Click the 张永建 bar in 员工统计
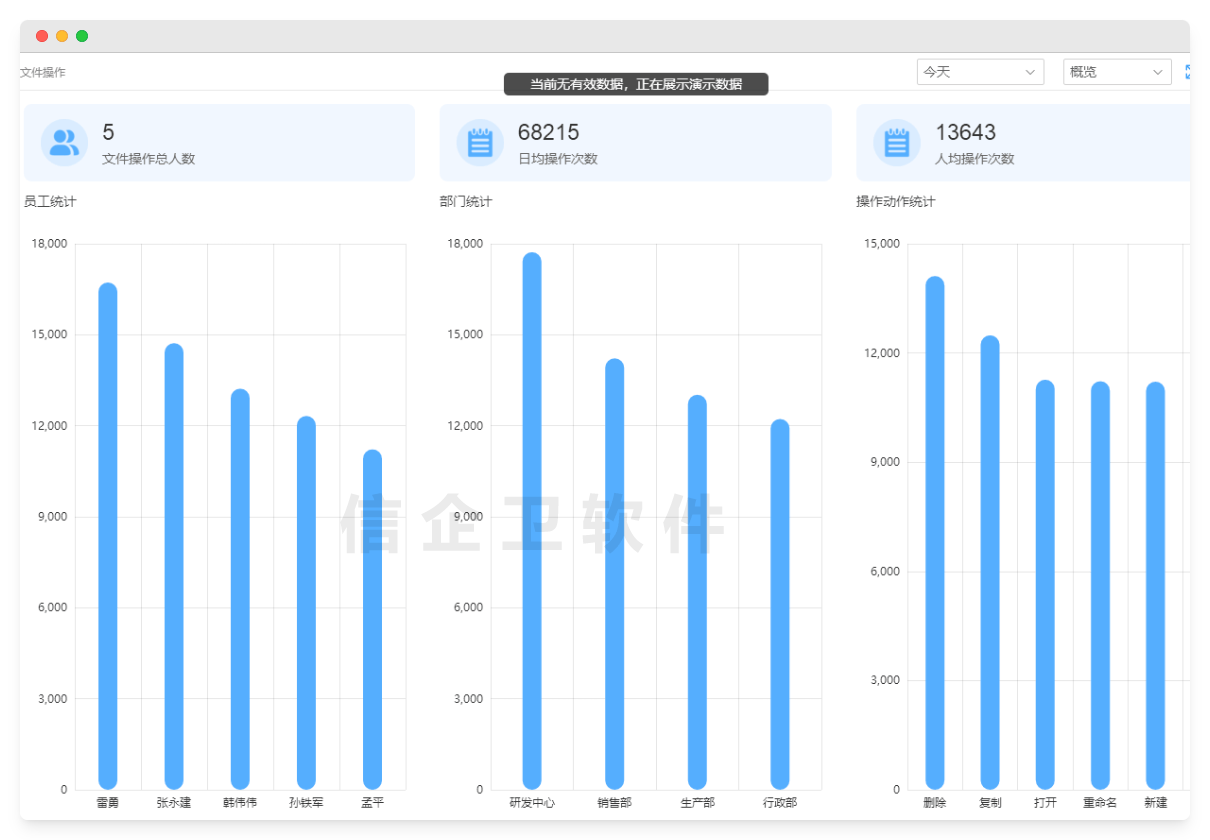The image size is (1210, 840). 174,566
